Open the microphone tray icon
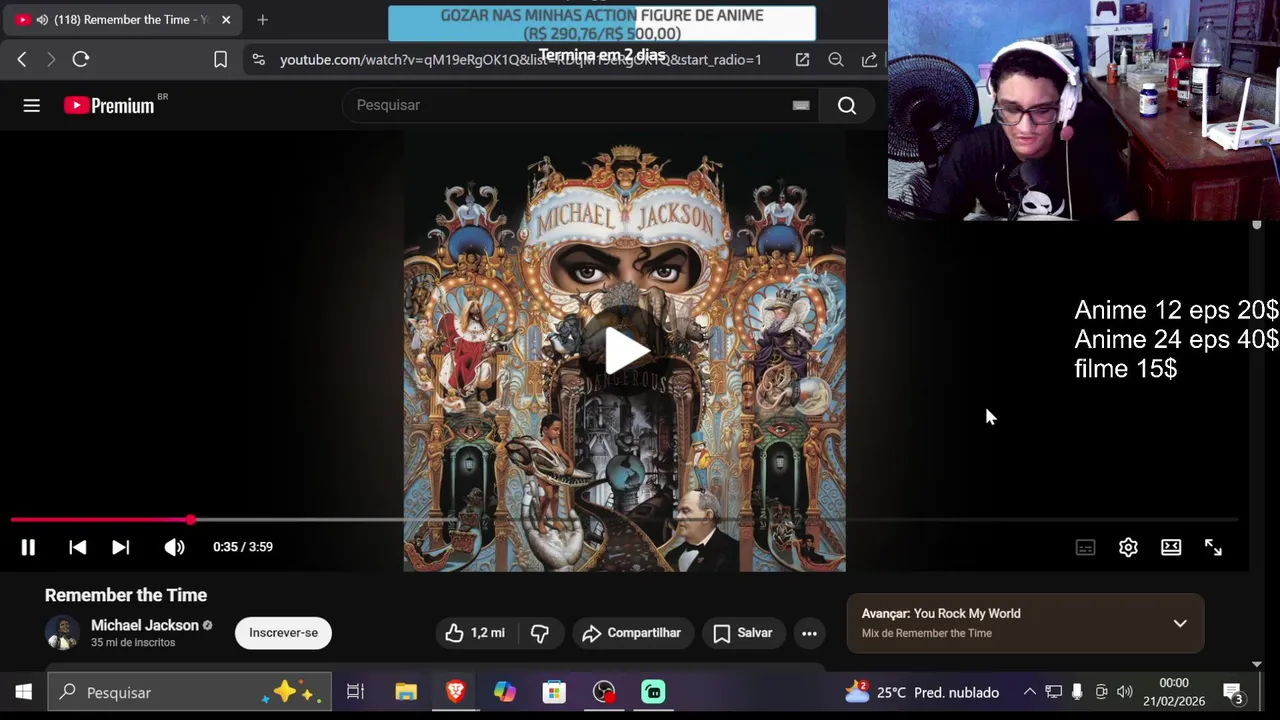Image resolution: width=1280 pixels, height=720 pixels. [x=1077, y=692]
